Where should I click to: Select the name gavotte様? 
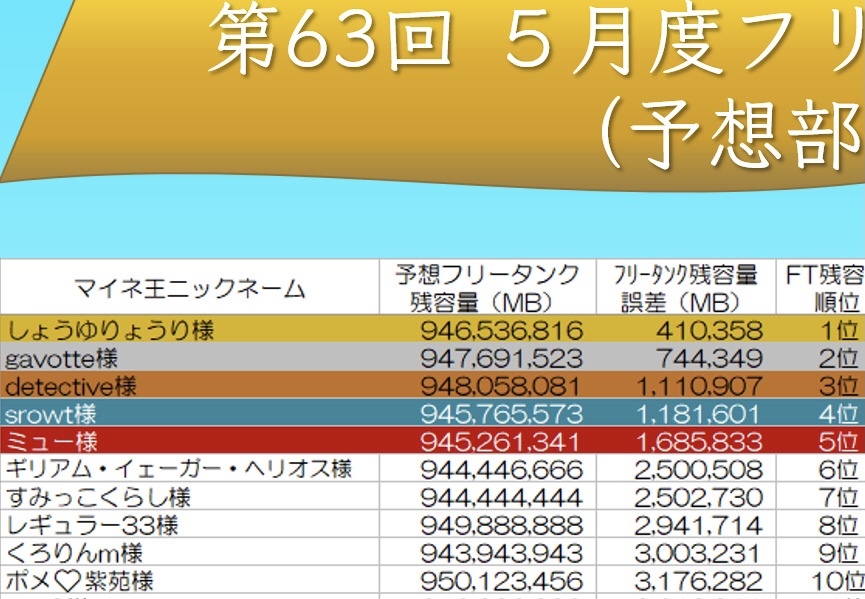tap(61, 358)
